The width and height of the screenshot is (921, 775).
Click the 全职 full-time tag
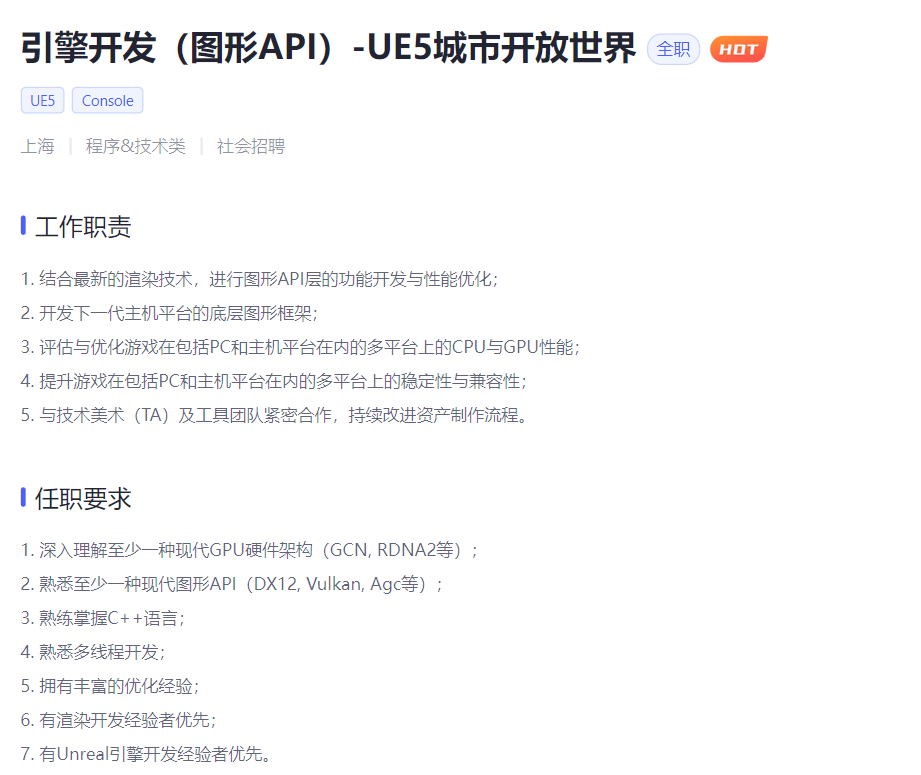(x=673, y=49)
